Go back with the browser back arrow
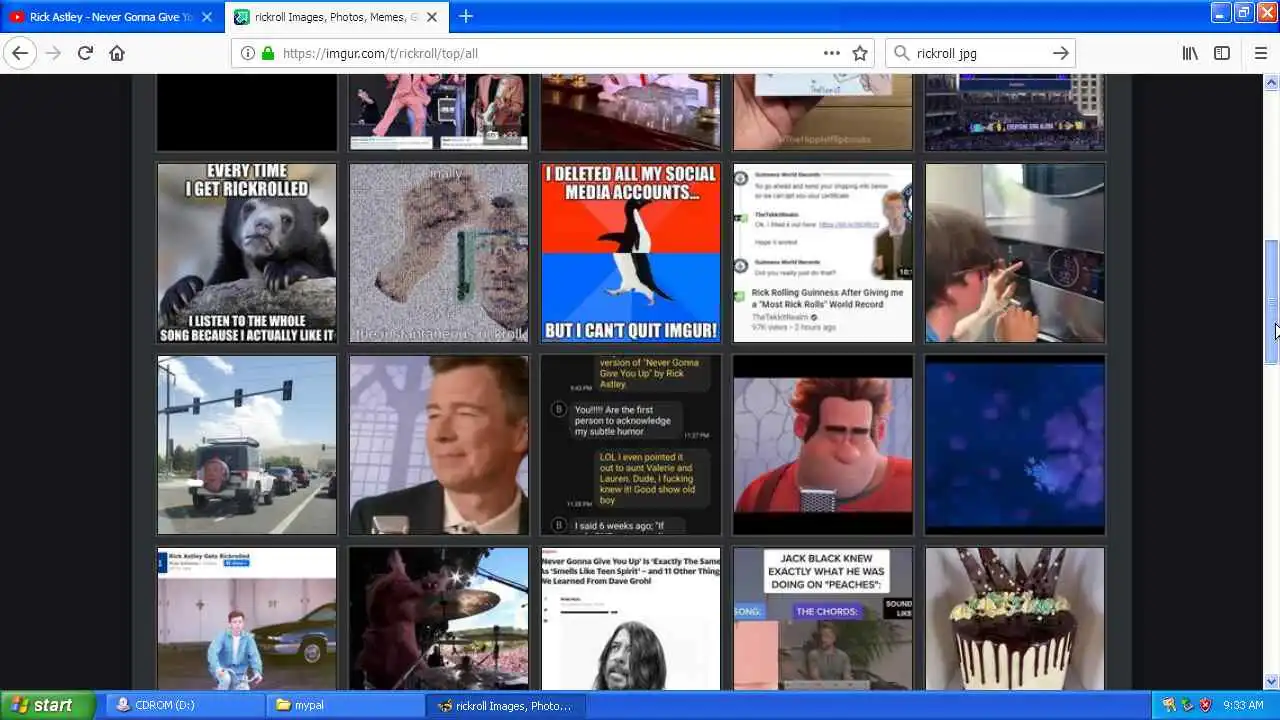 tap(20, 53)
